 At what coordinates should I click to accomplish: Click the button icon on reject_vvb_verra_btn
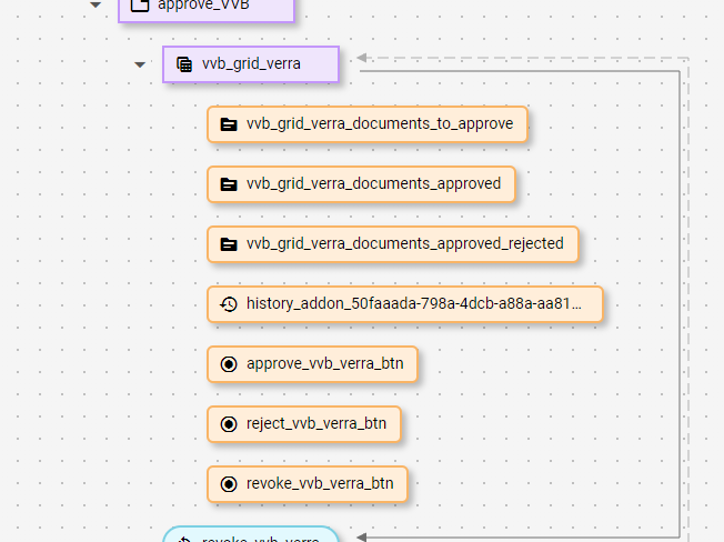pos(228,425)
